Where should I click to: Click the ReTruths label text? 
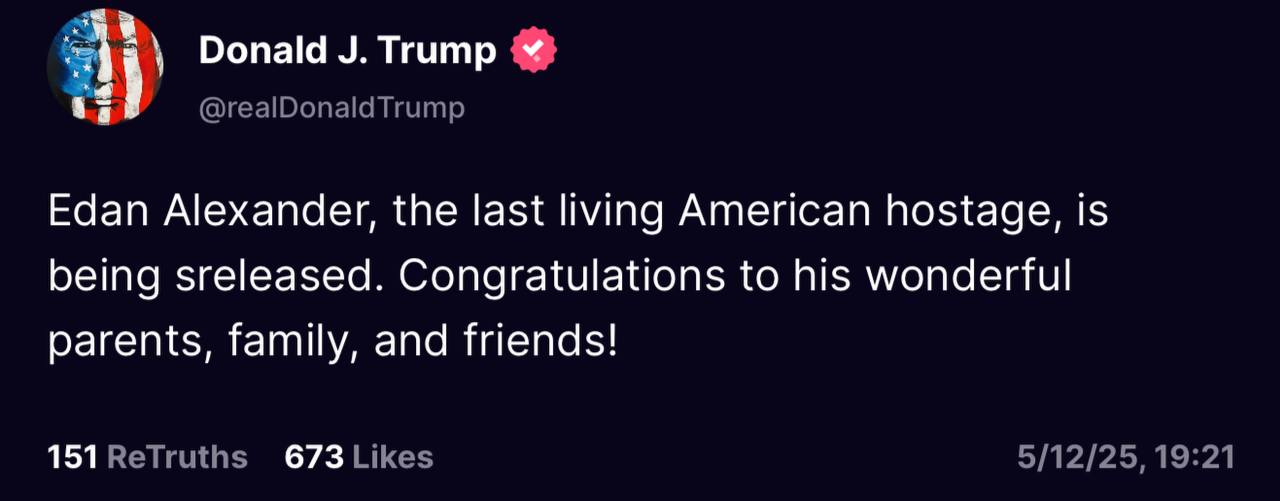click(176, 457)
